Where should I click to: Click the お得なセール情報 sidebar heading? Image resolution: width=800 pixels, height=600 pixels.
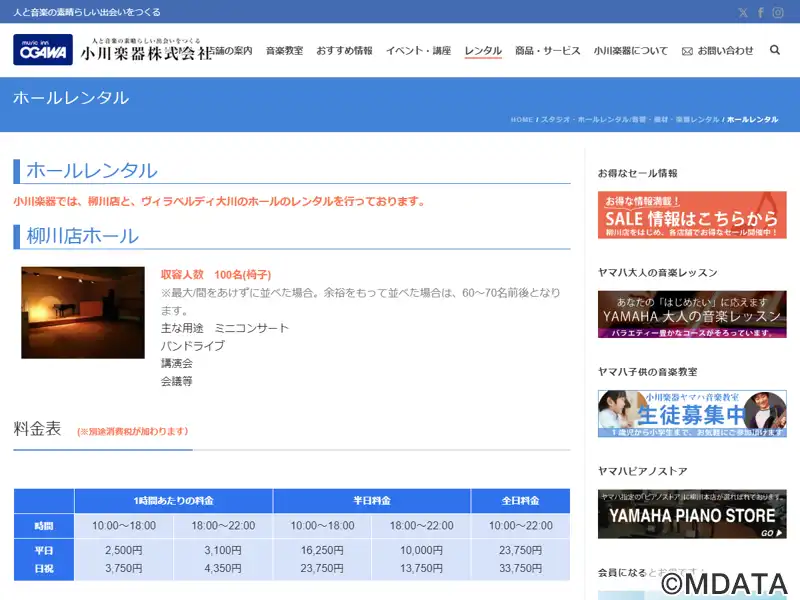(638, 173)
